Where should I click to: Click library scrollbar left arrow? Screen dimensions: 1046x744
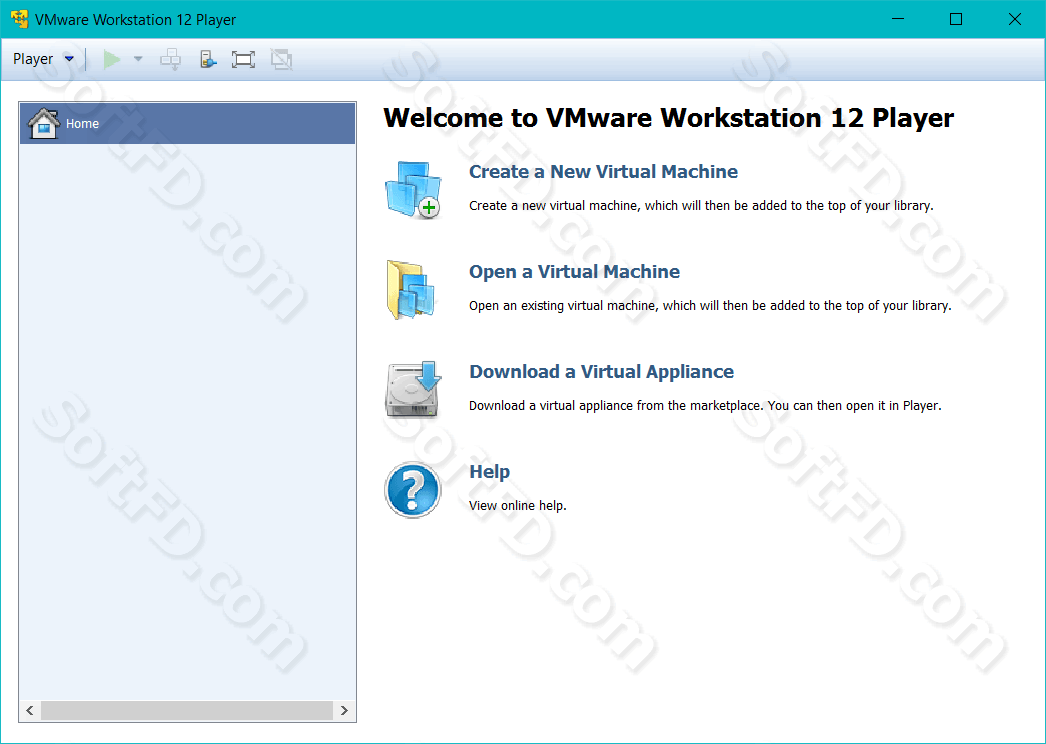pos(30,711)
